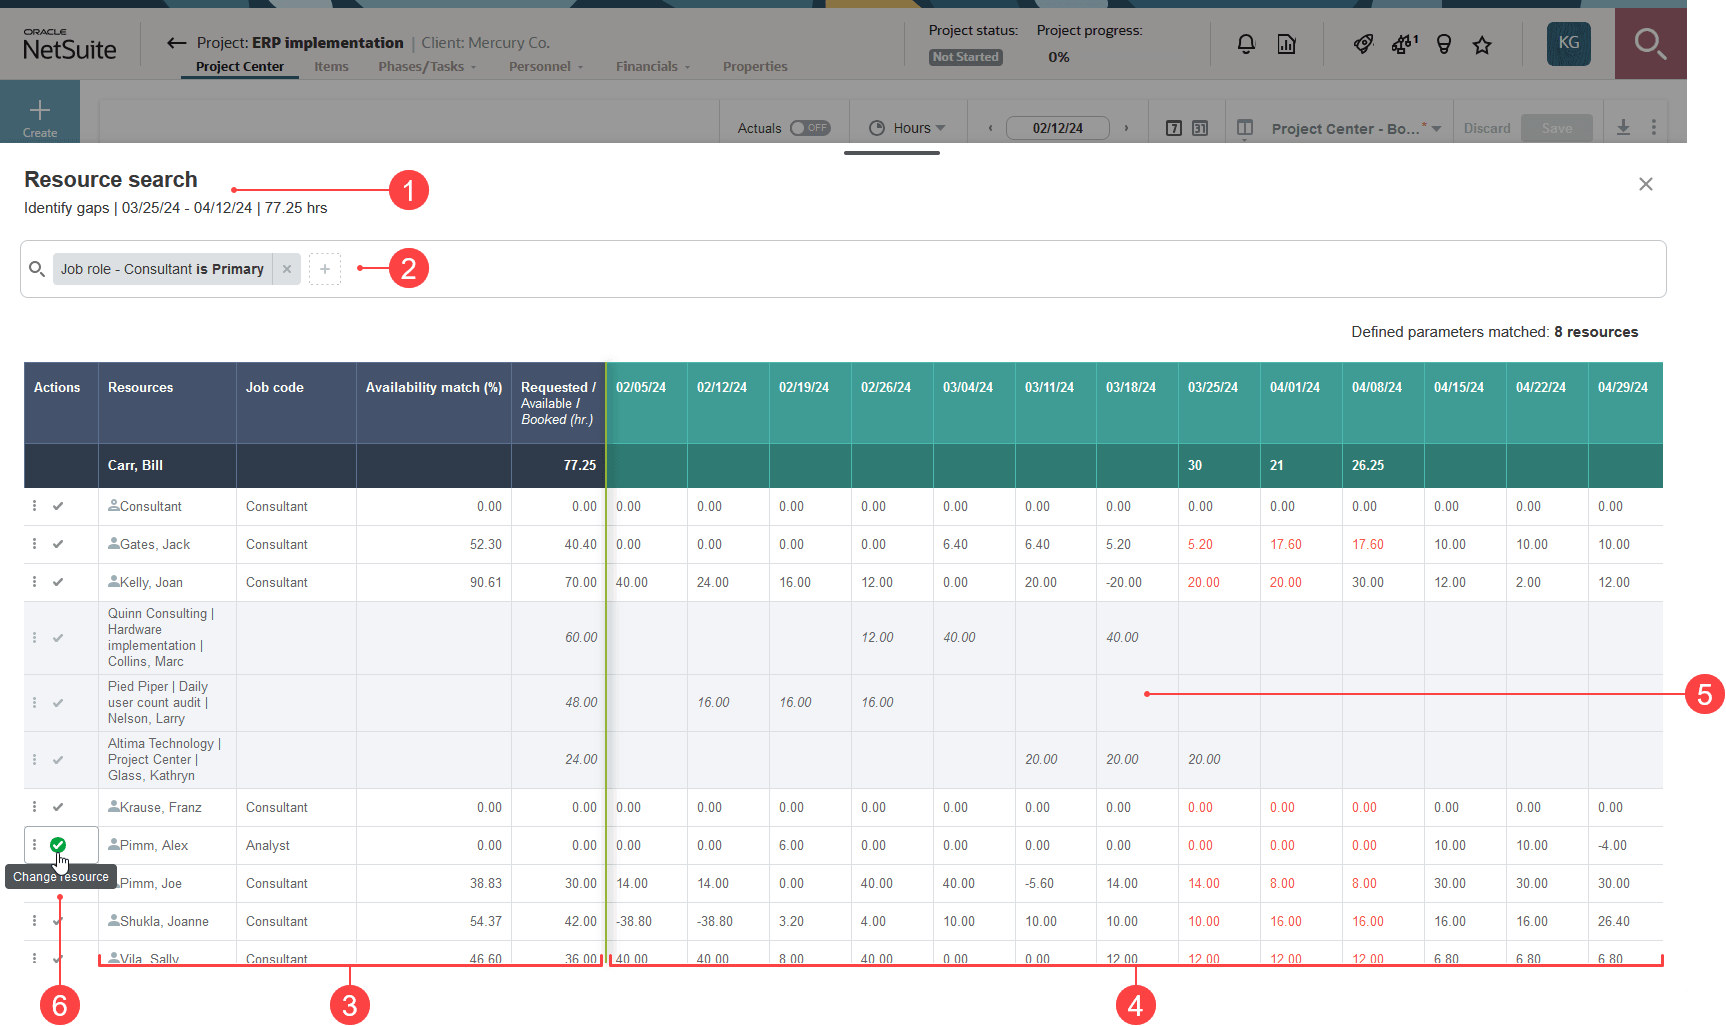Click the download icon
Image resolution: width=1726 pixels, height=1026 pixels.
click(x=1623, y=128)
